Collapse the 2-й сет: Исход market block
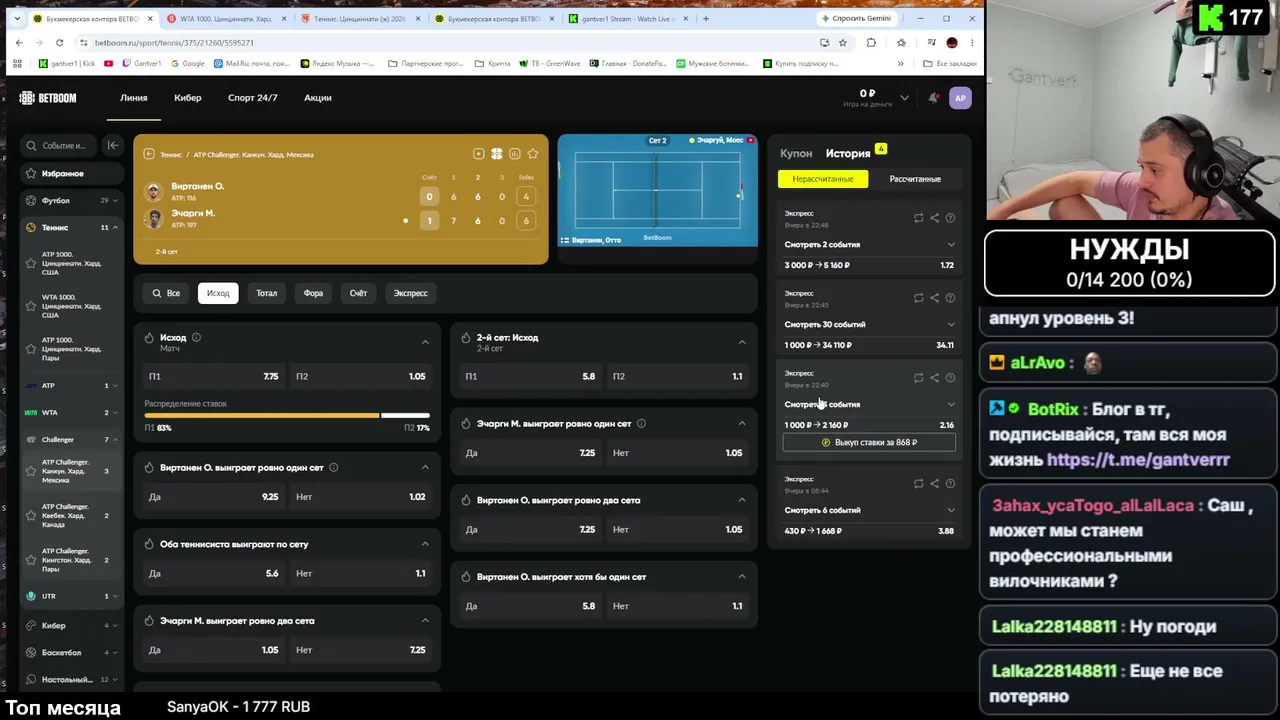Screen dimensions: 1280x720 point(742,342)
